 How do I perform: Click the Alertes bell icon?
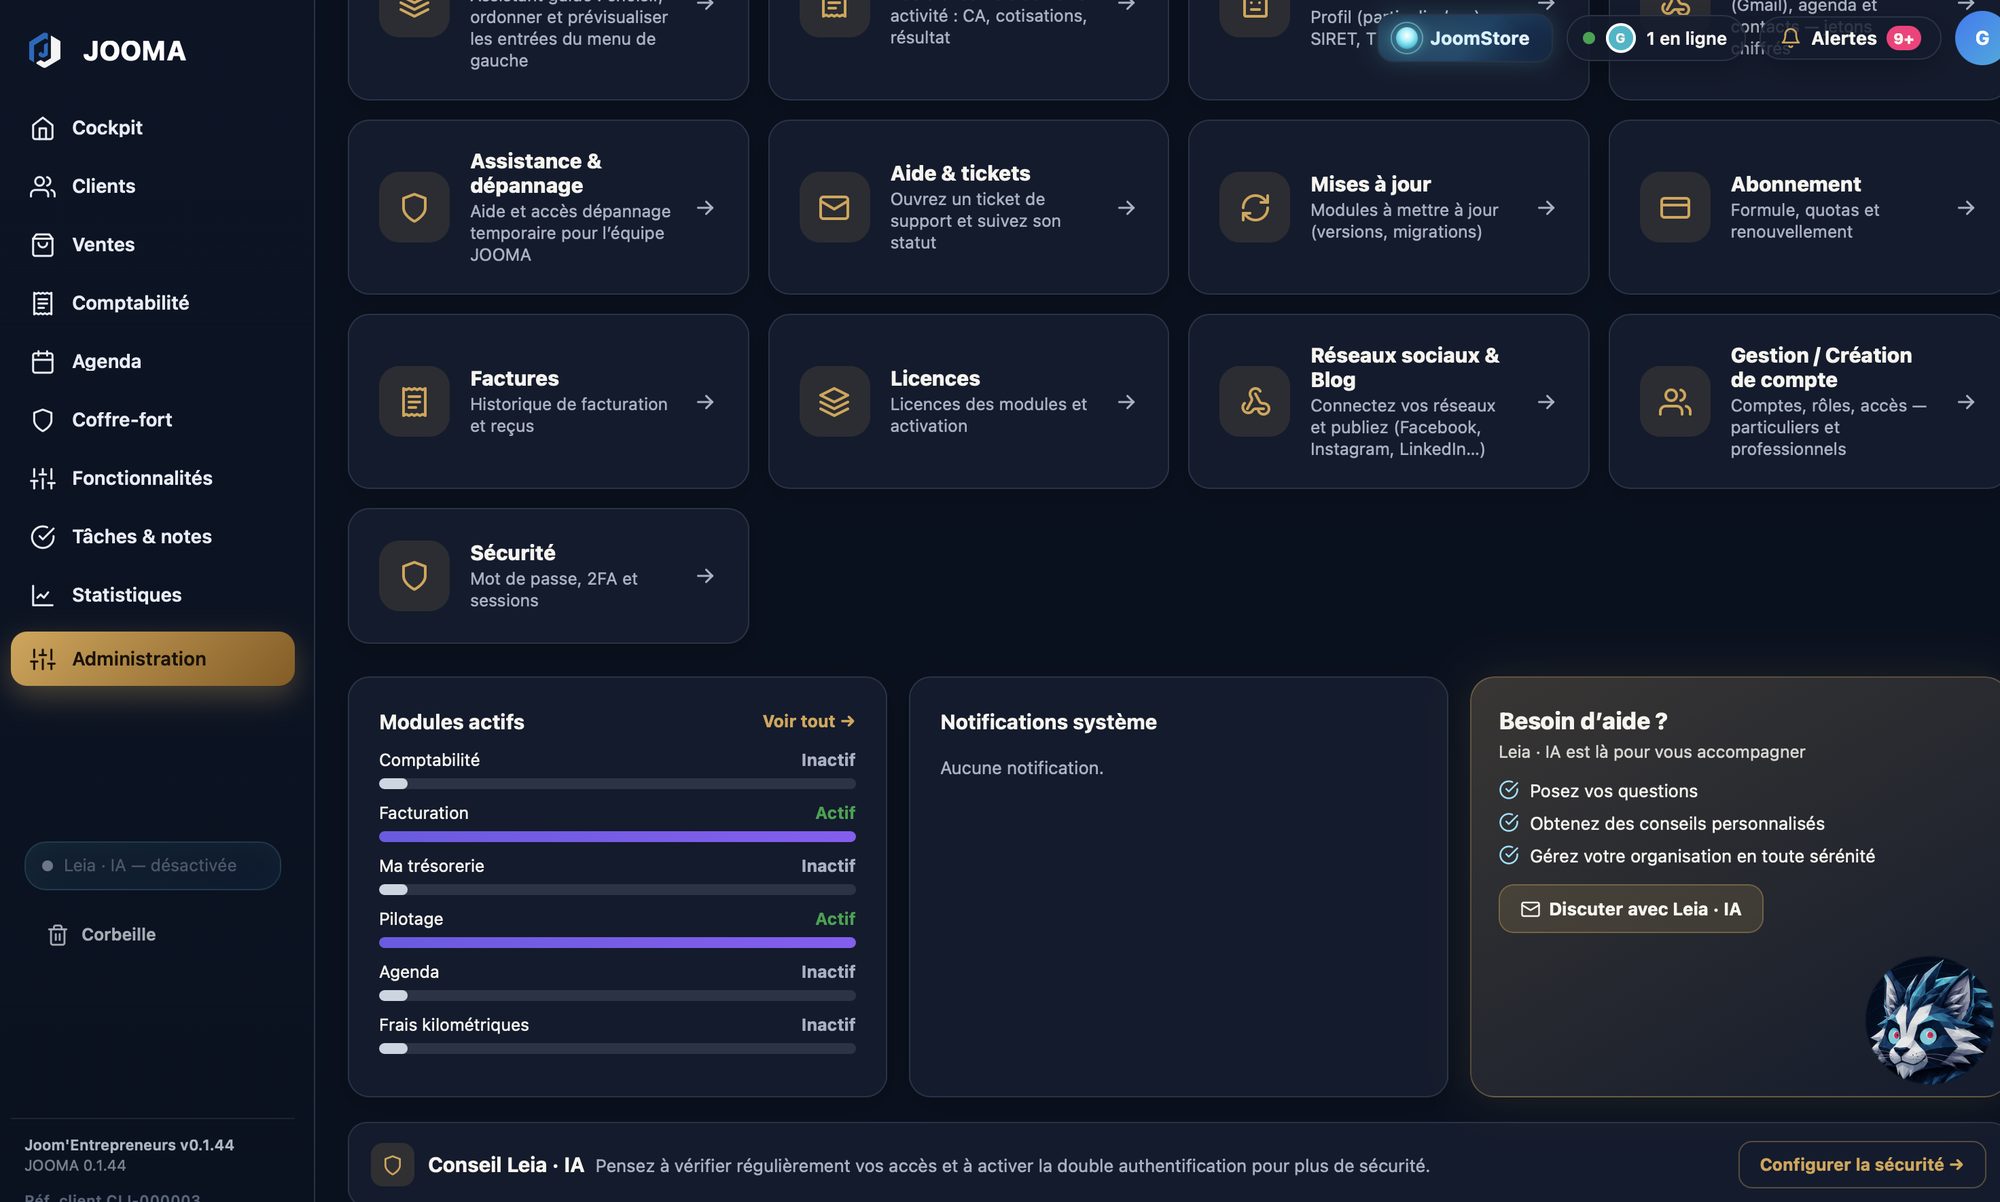point(1790,38)
